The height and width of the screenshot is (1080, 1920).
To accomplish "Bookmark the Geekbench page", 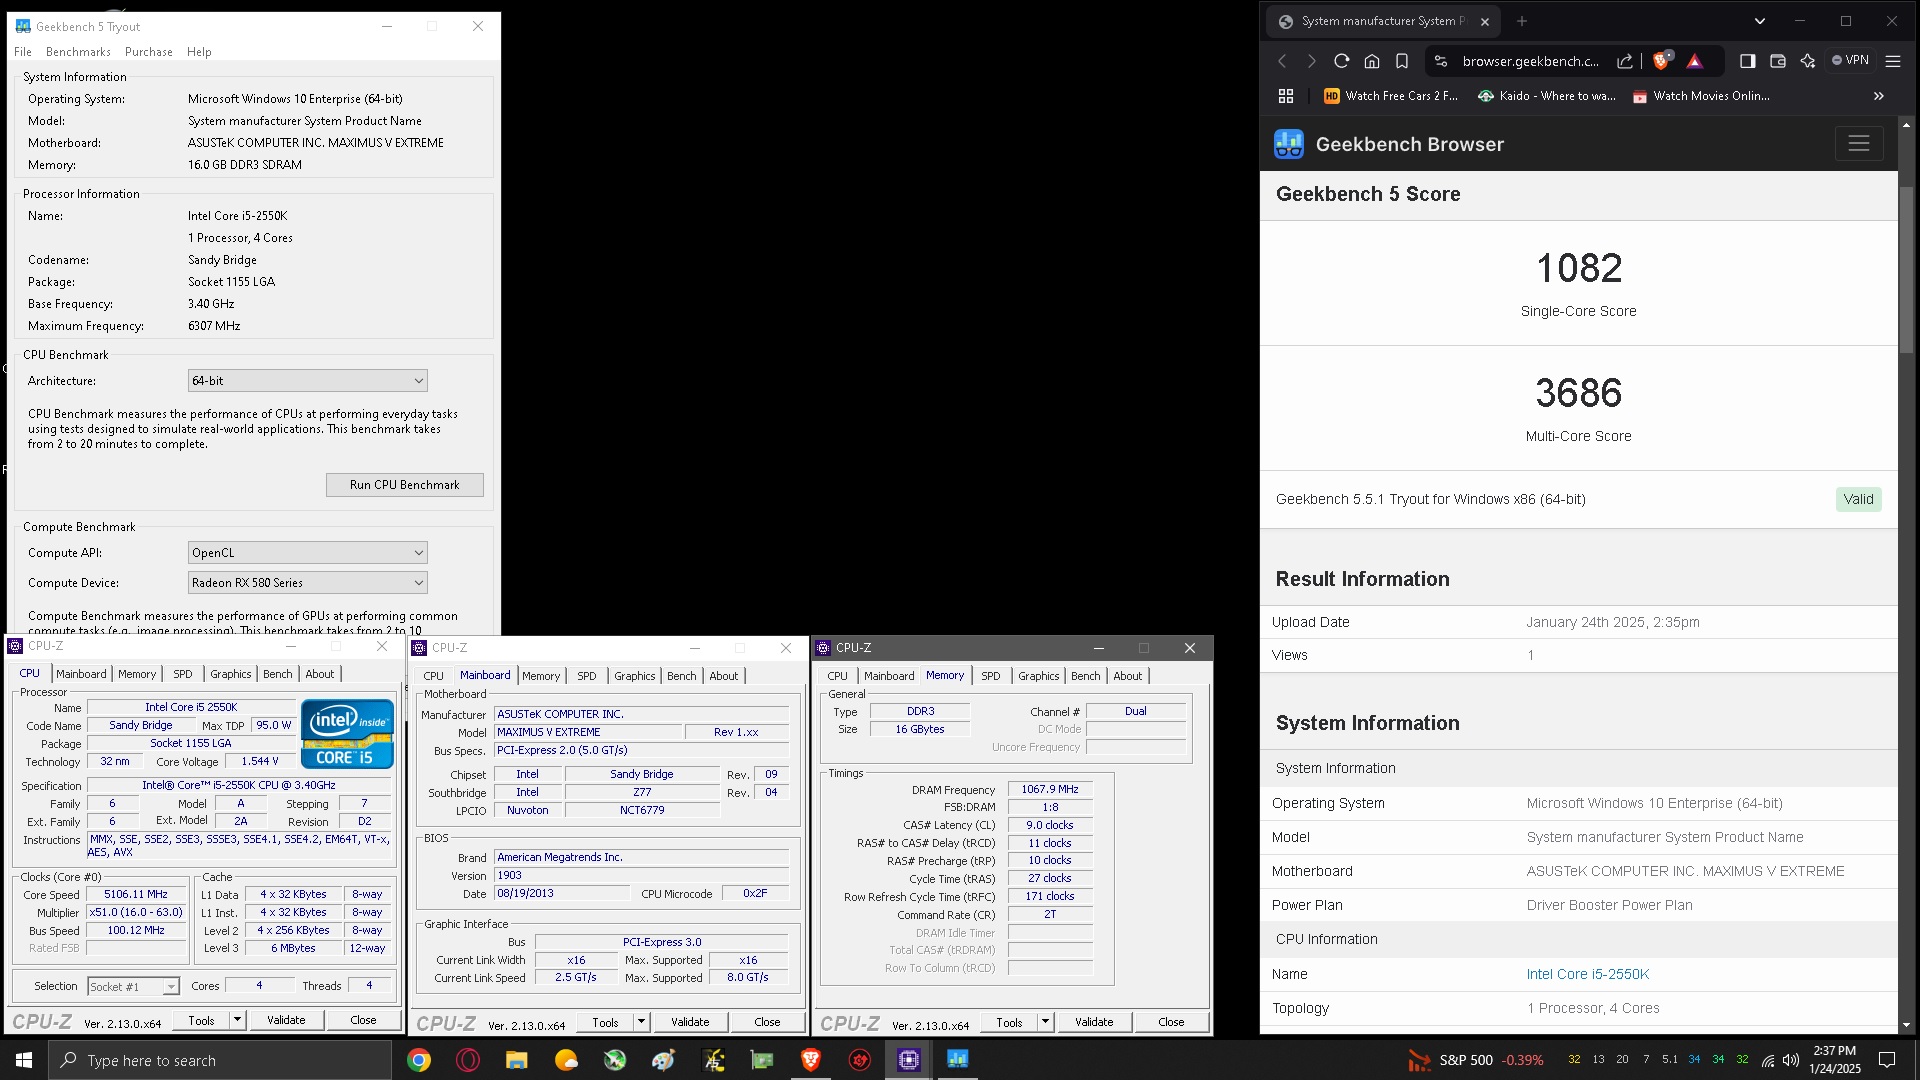I will point(1402,61).
